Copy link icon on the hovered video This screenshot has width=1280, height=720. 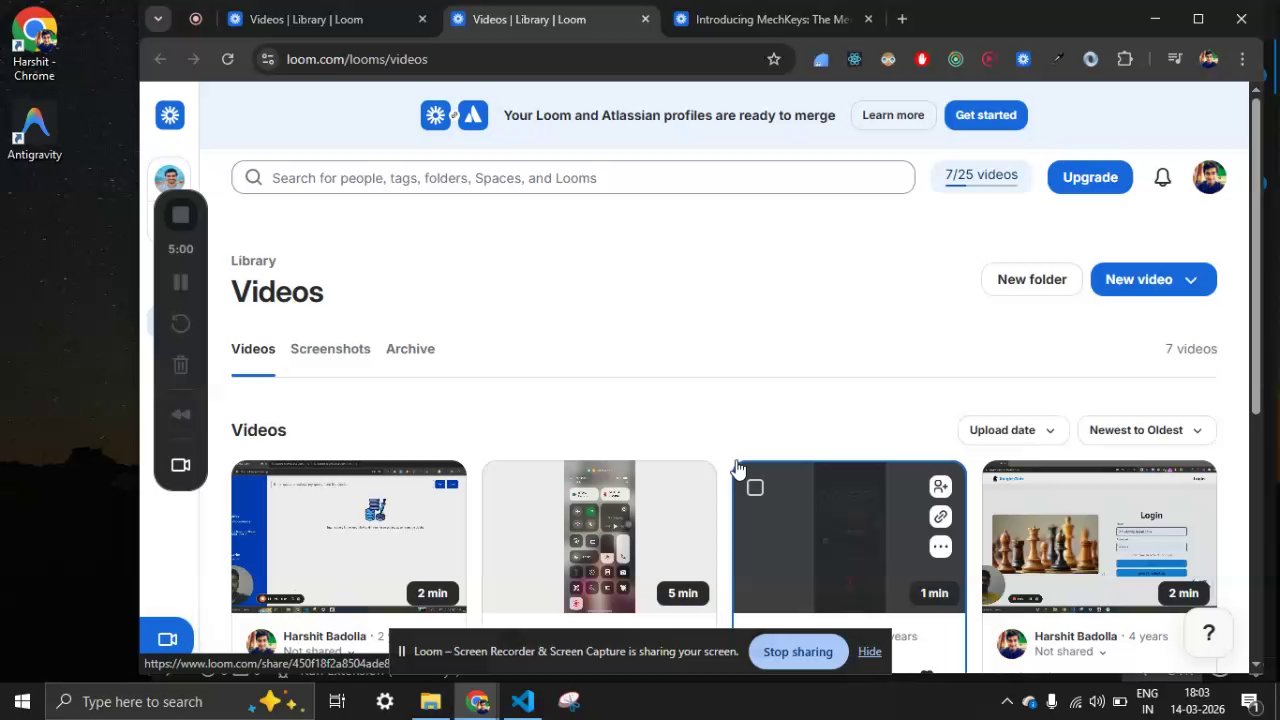click(x=940, y=517)
